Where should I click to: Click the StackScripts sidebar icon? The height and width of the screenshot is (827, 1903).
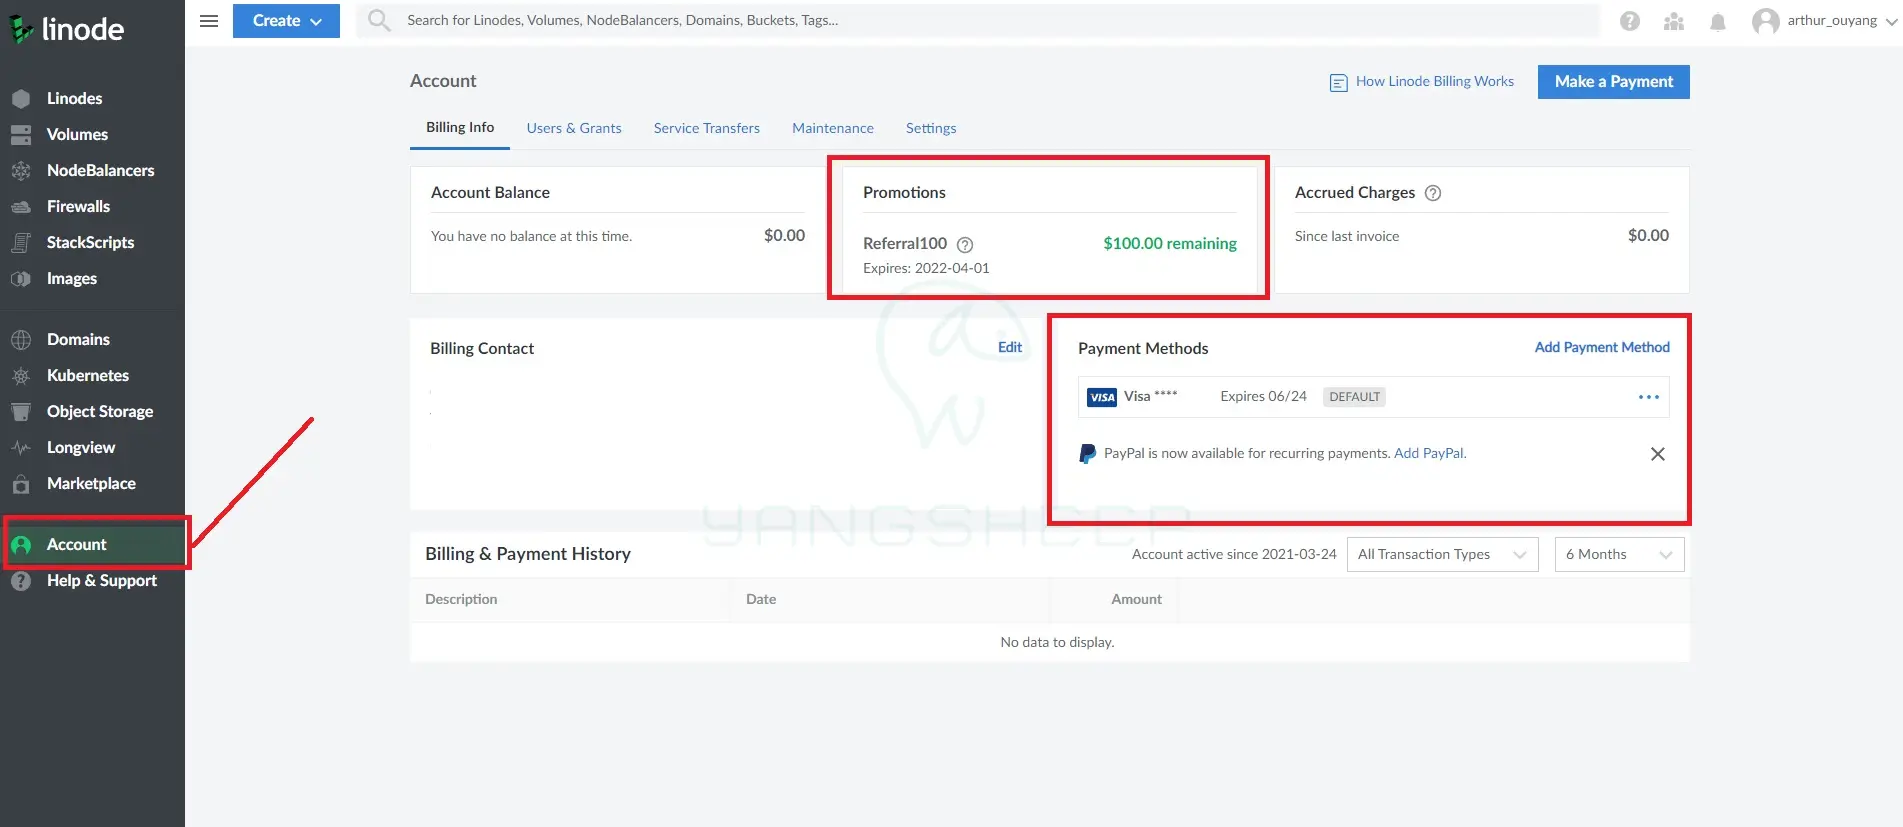click(21, 242)
